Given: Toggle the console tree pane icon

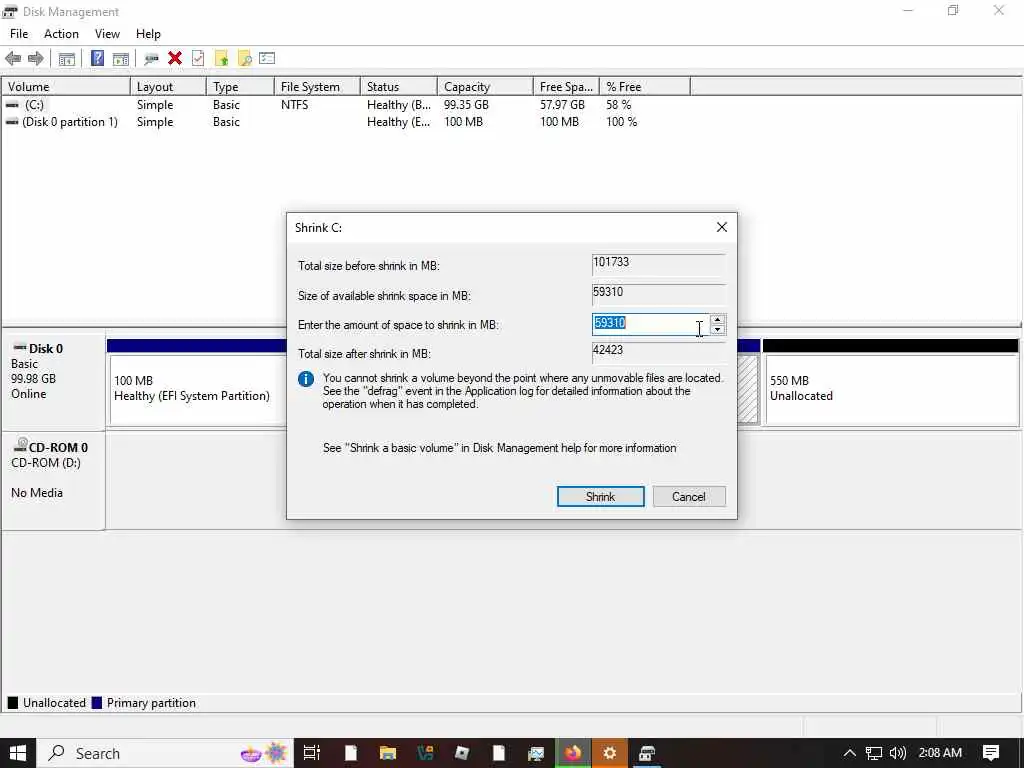Looking at the screenshot, I should (67, 59).
